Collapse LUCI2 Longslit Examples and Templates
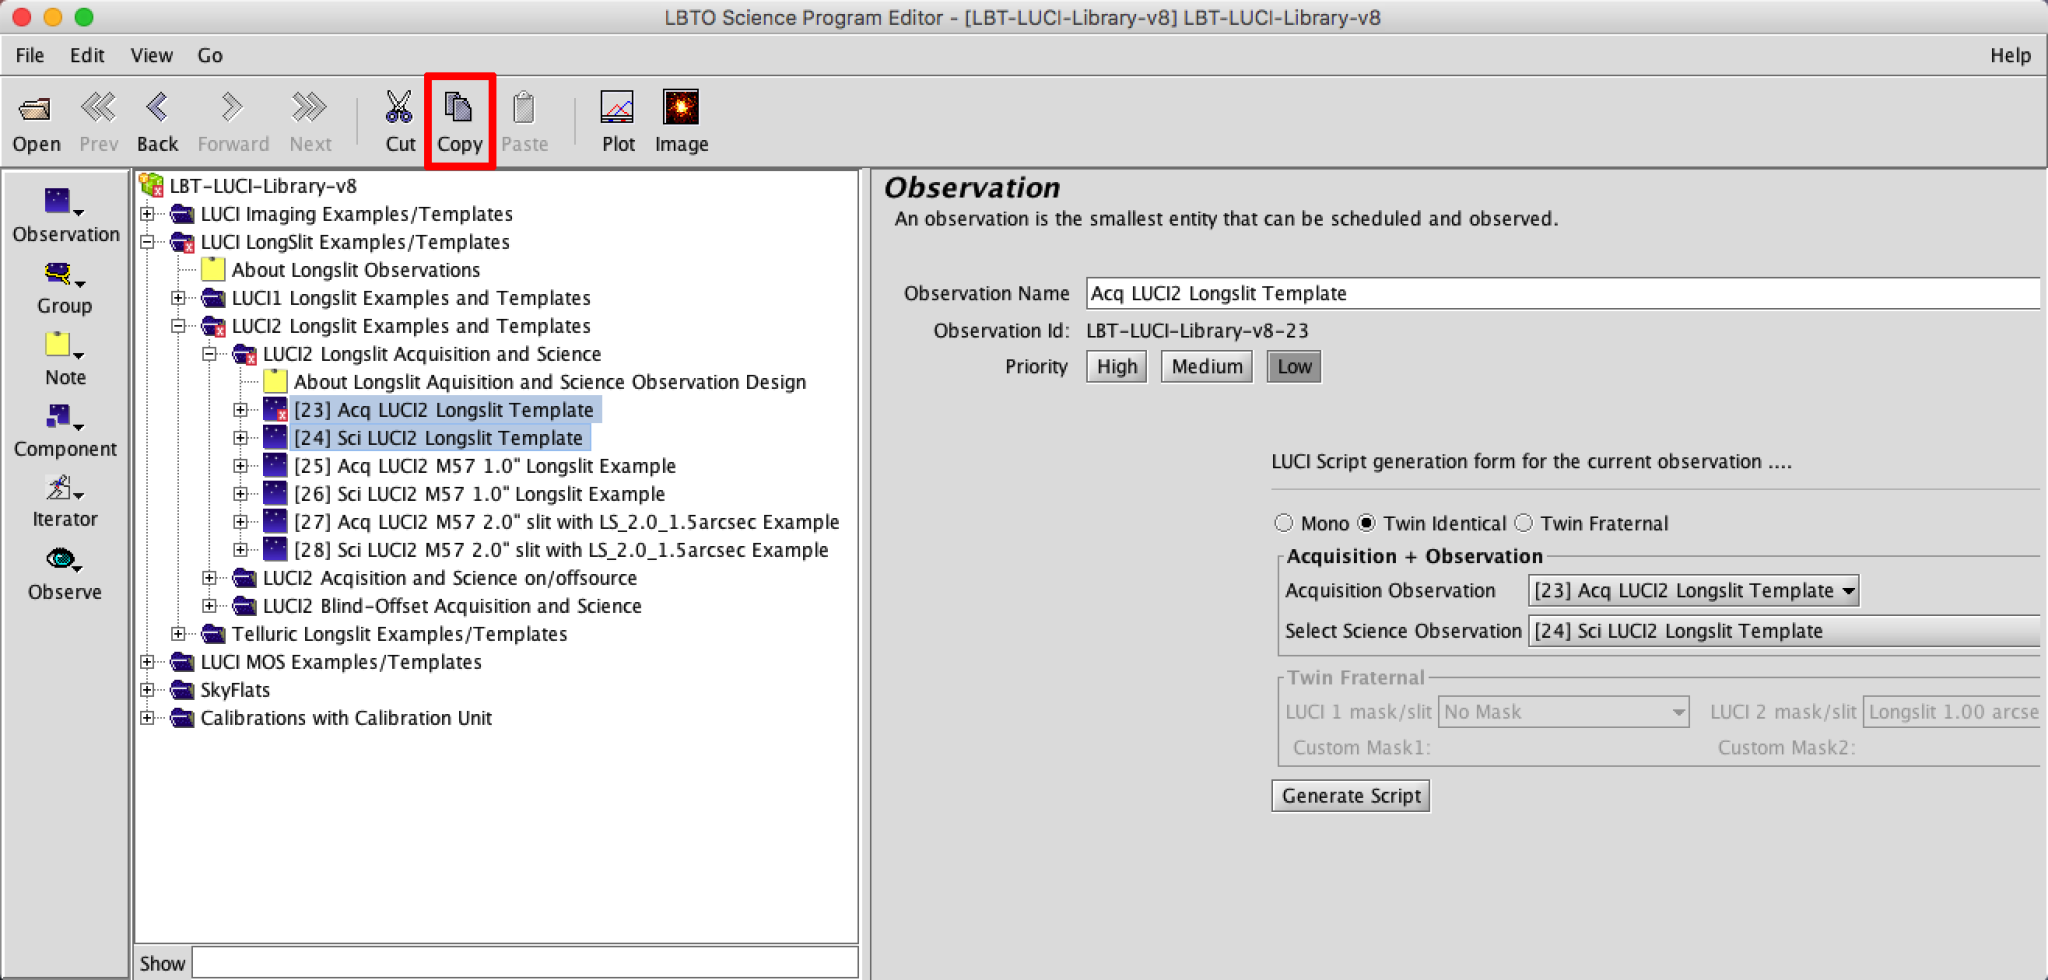 (178, 326)
